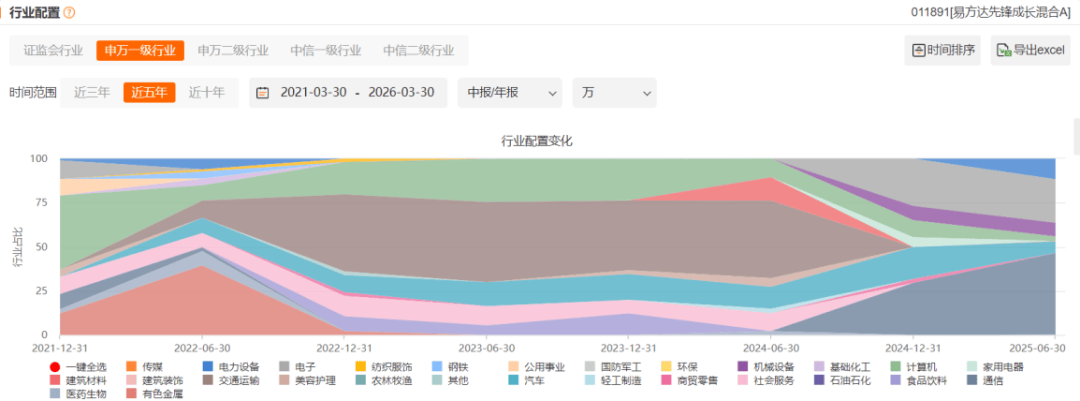
Task: Select the 近三年 time range option
Action: tap(92, 92)
